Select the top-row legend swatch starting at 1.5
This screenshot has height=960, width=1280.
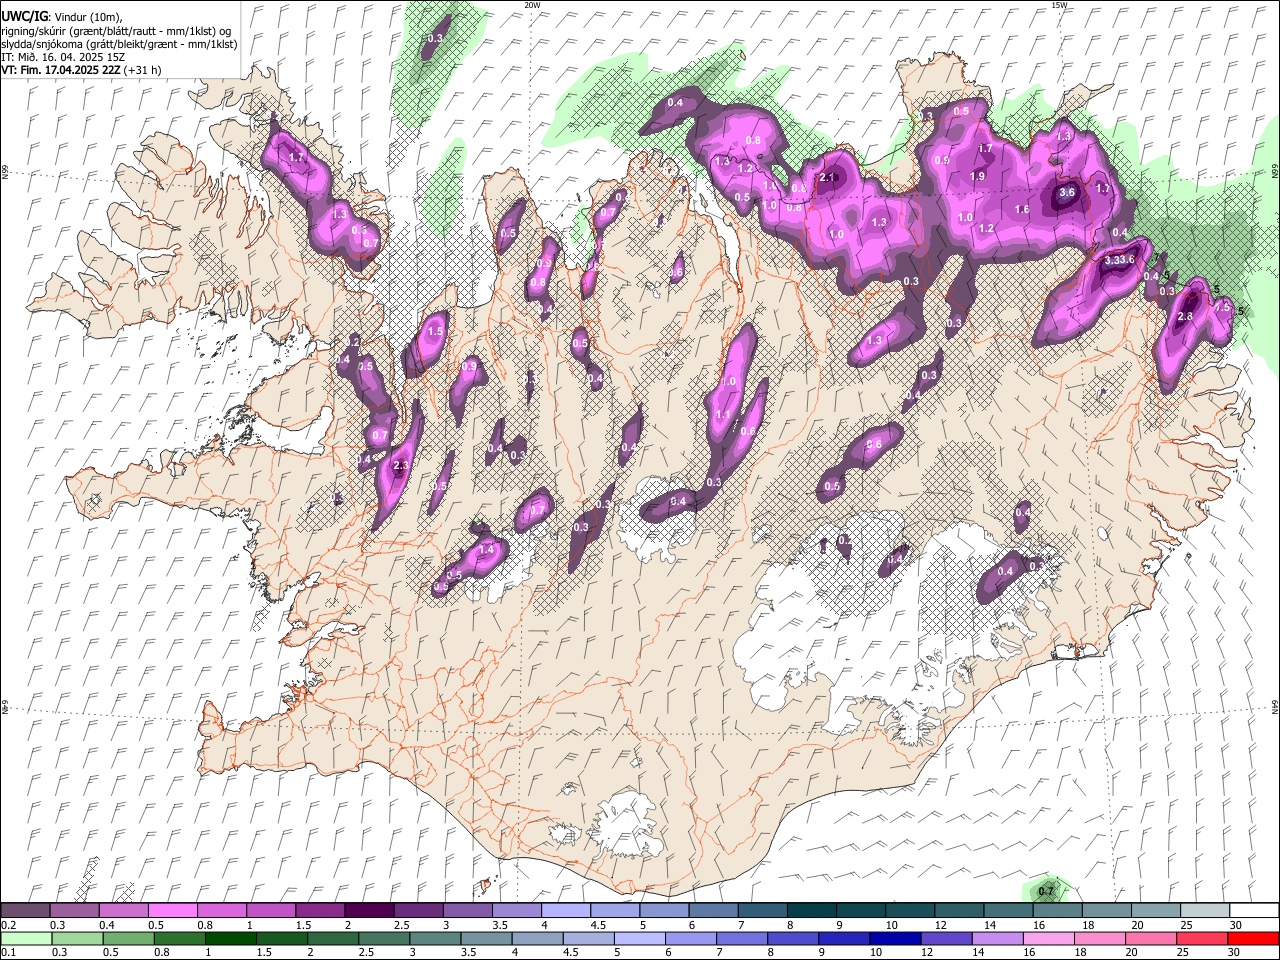click(x=320, y=910)
